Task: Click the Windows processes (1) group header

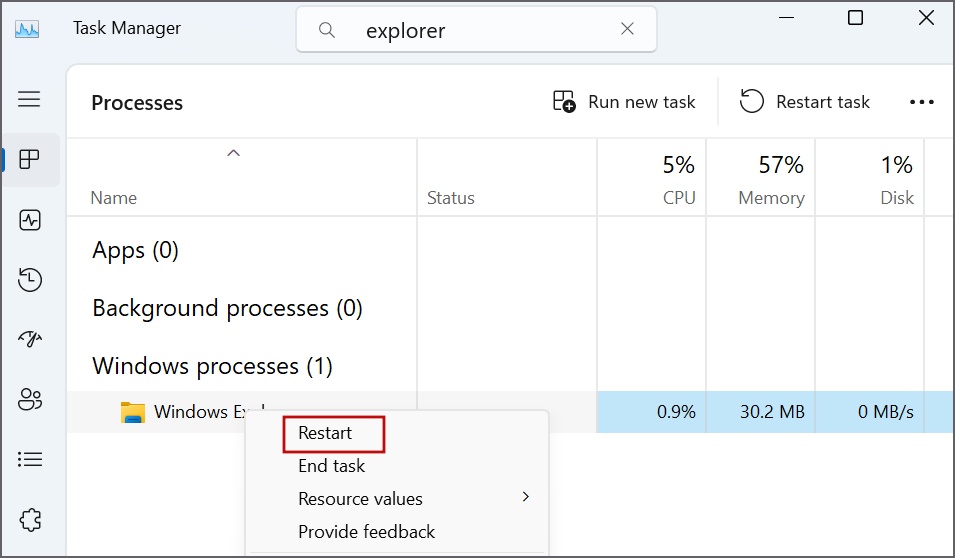Action: [x=212, y=366]
